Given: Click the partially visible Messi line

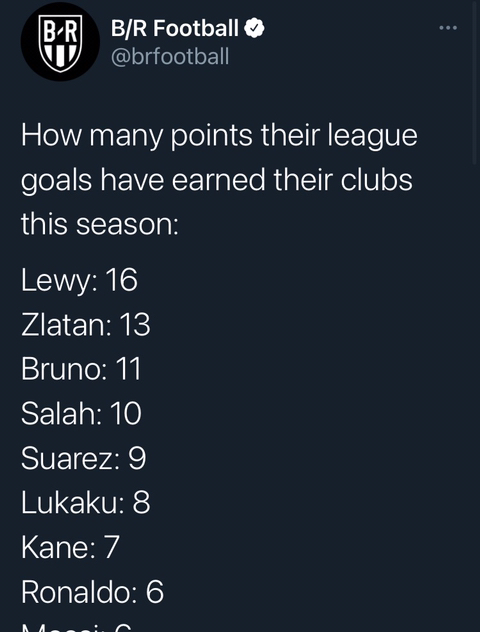Looking at the screenshot, I should pos(77,627).
